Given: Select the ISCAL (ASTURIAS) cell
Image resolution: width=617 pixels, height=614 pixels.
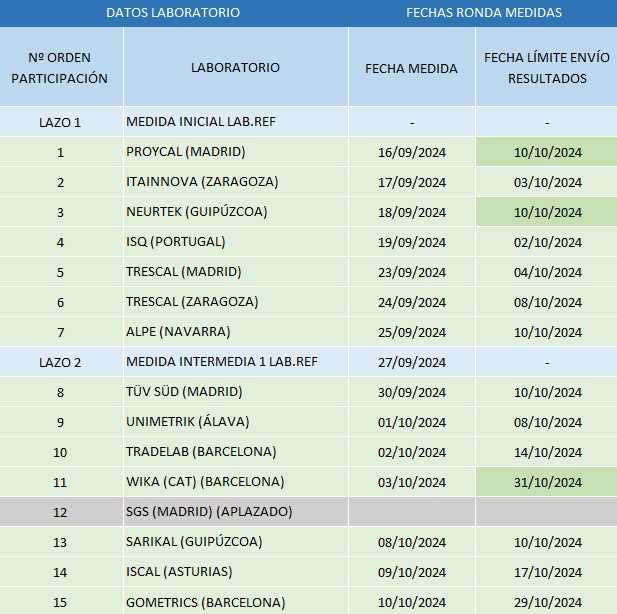Looking at the screenshot, I should [236, 571].
